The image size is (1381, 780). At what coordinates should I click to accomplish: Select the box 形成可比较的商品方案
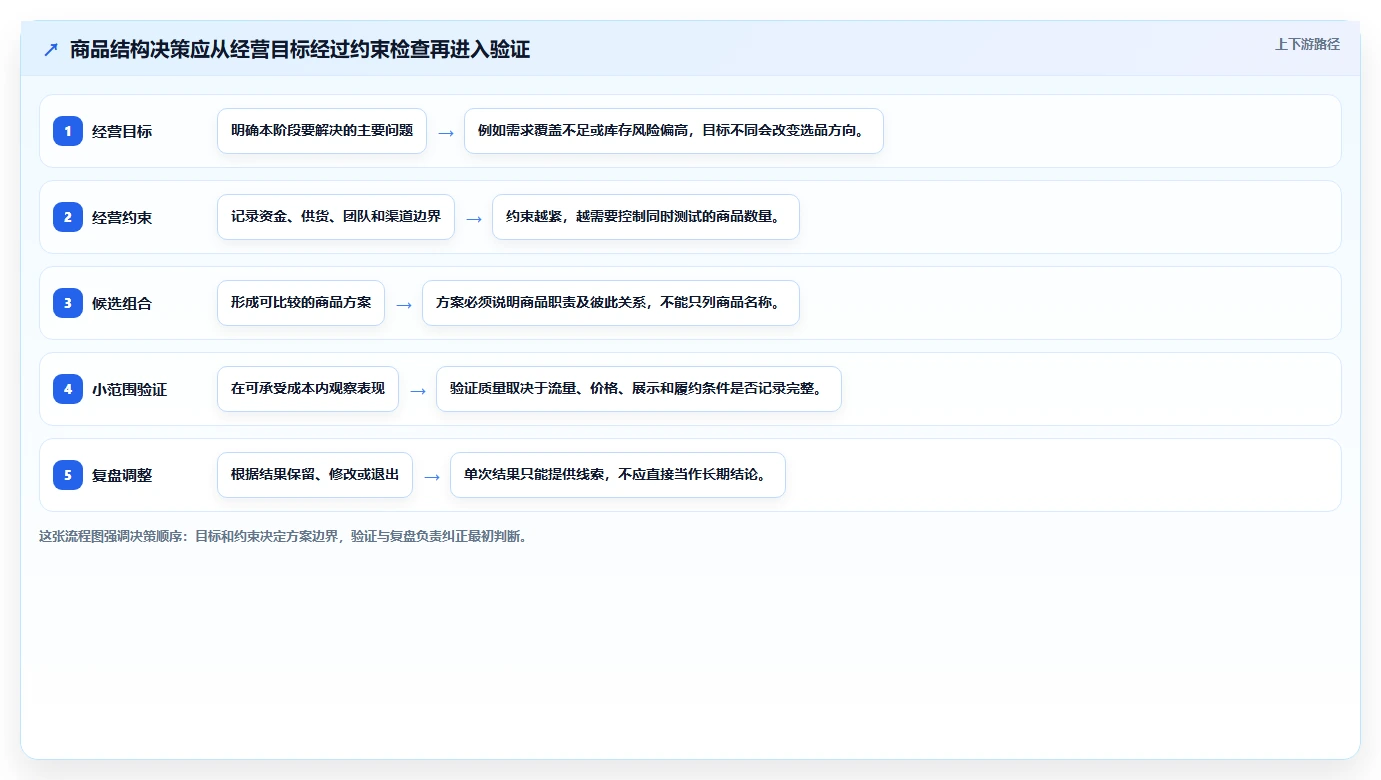point(301,303)
